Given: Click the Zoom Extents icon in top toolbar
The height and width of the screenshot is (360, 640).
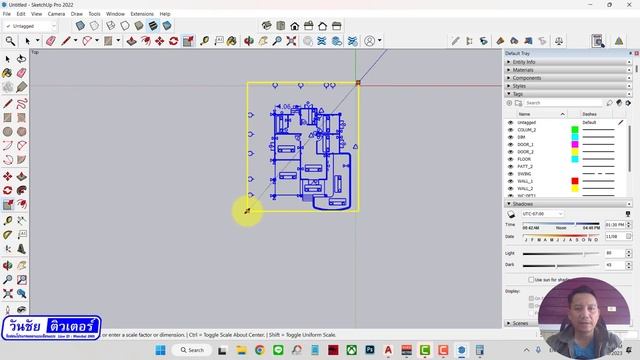Looking at the screenshot, I should pyautogui.click(x=291, y=41).
